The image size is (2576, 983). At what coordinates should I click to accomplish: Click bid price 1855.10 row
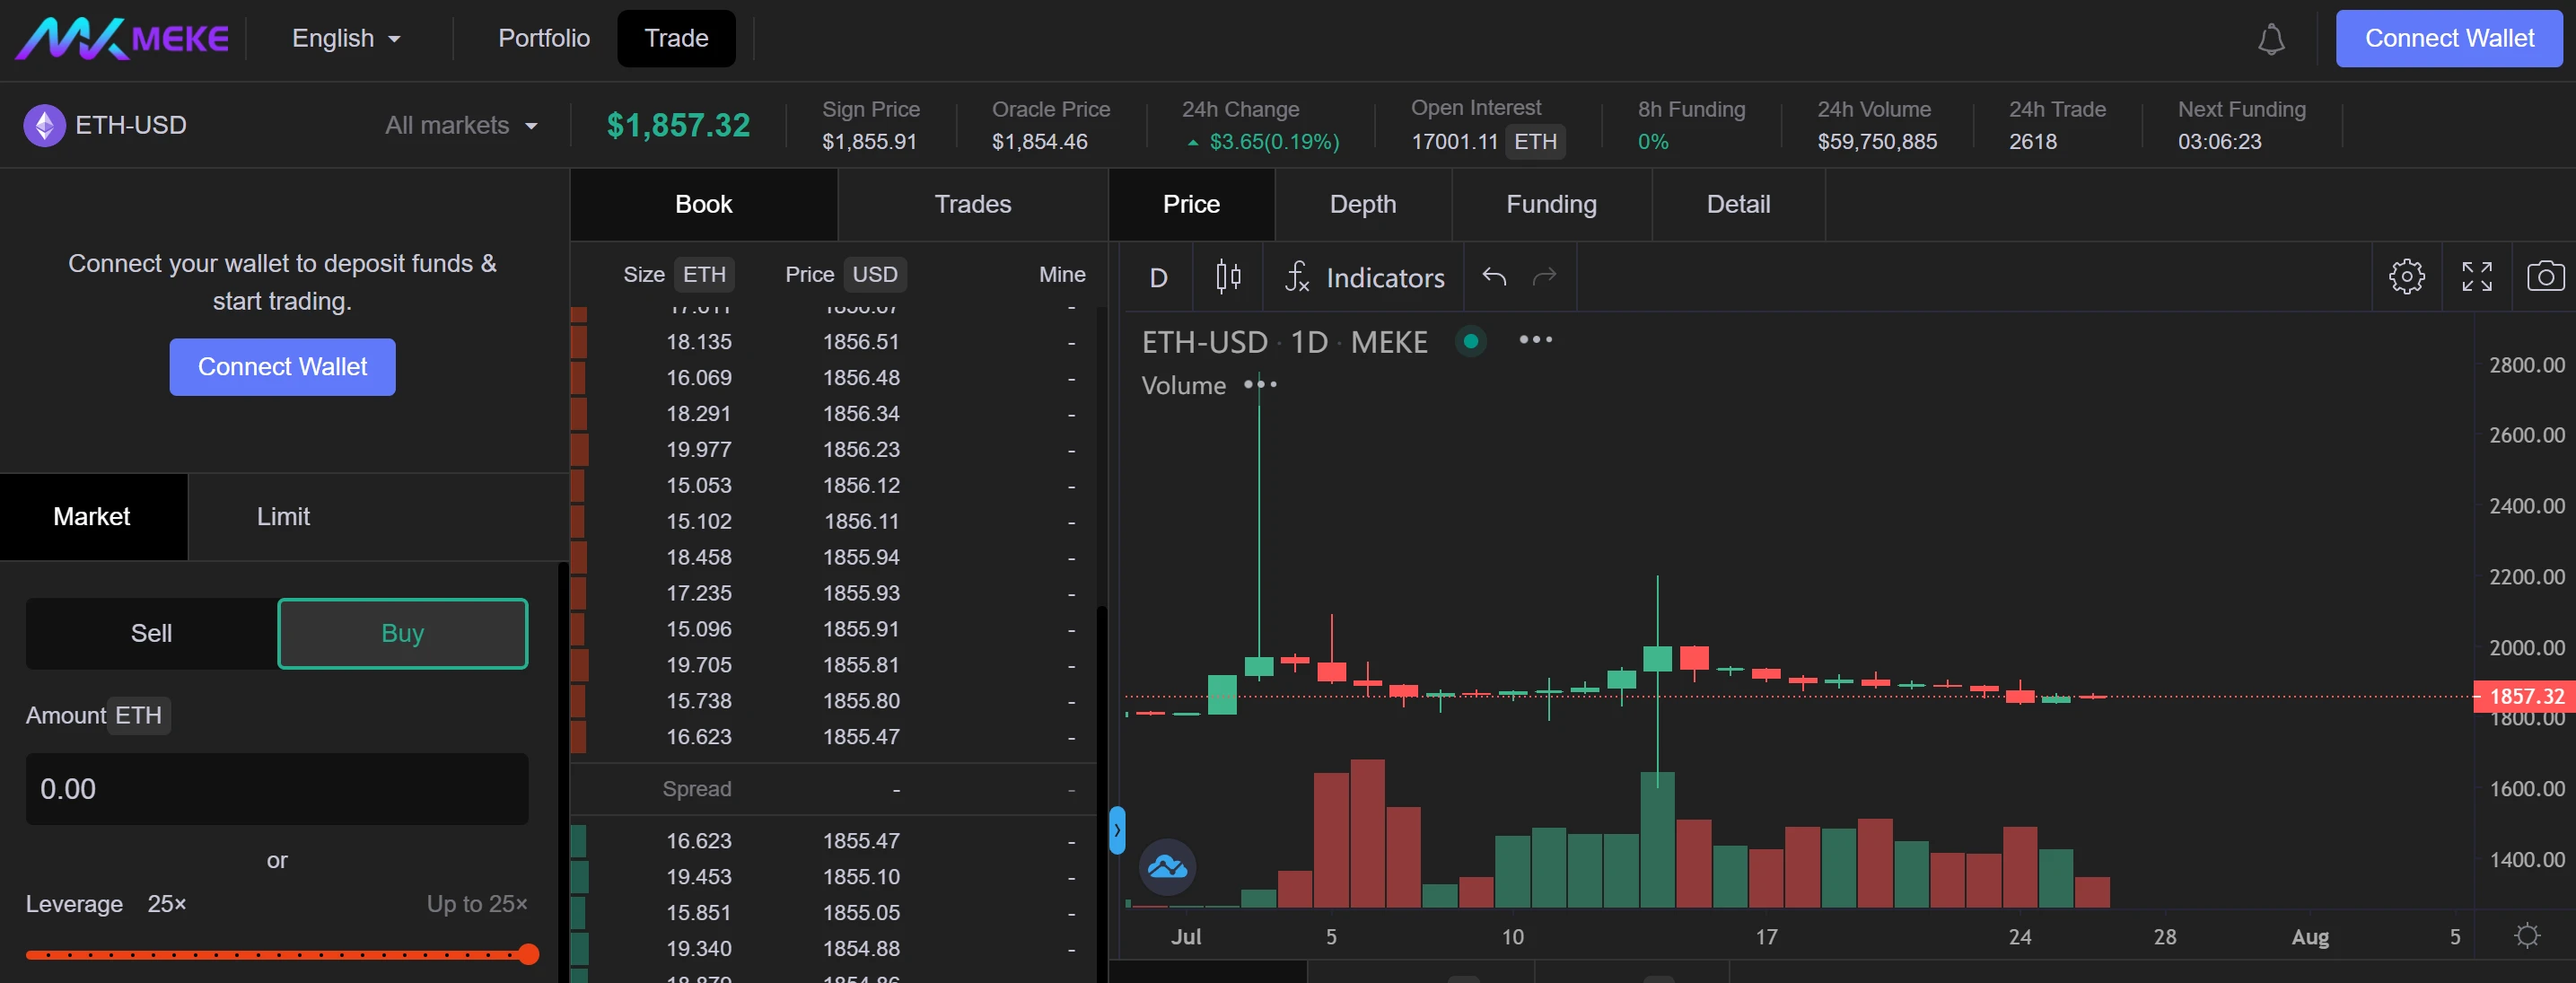833,877
